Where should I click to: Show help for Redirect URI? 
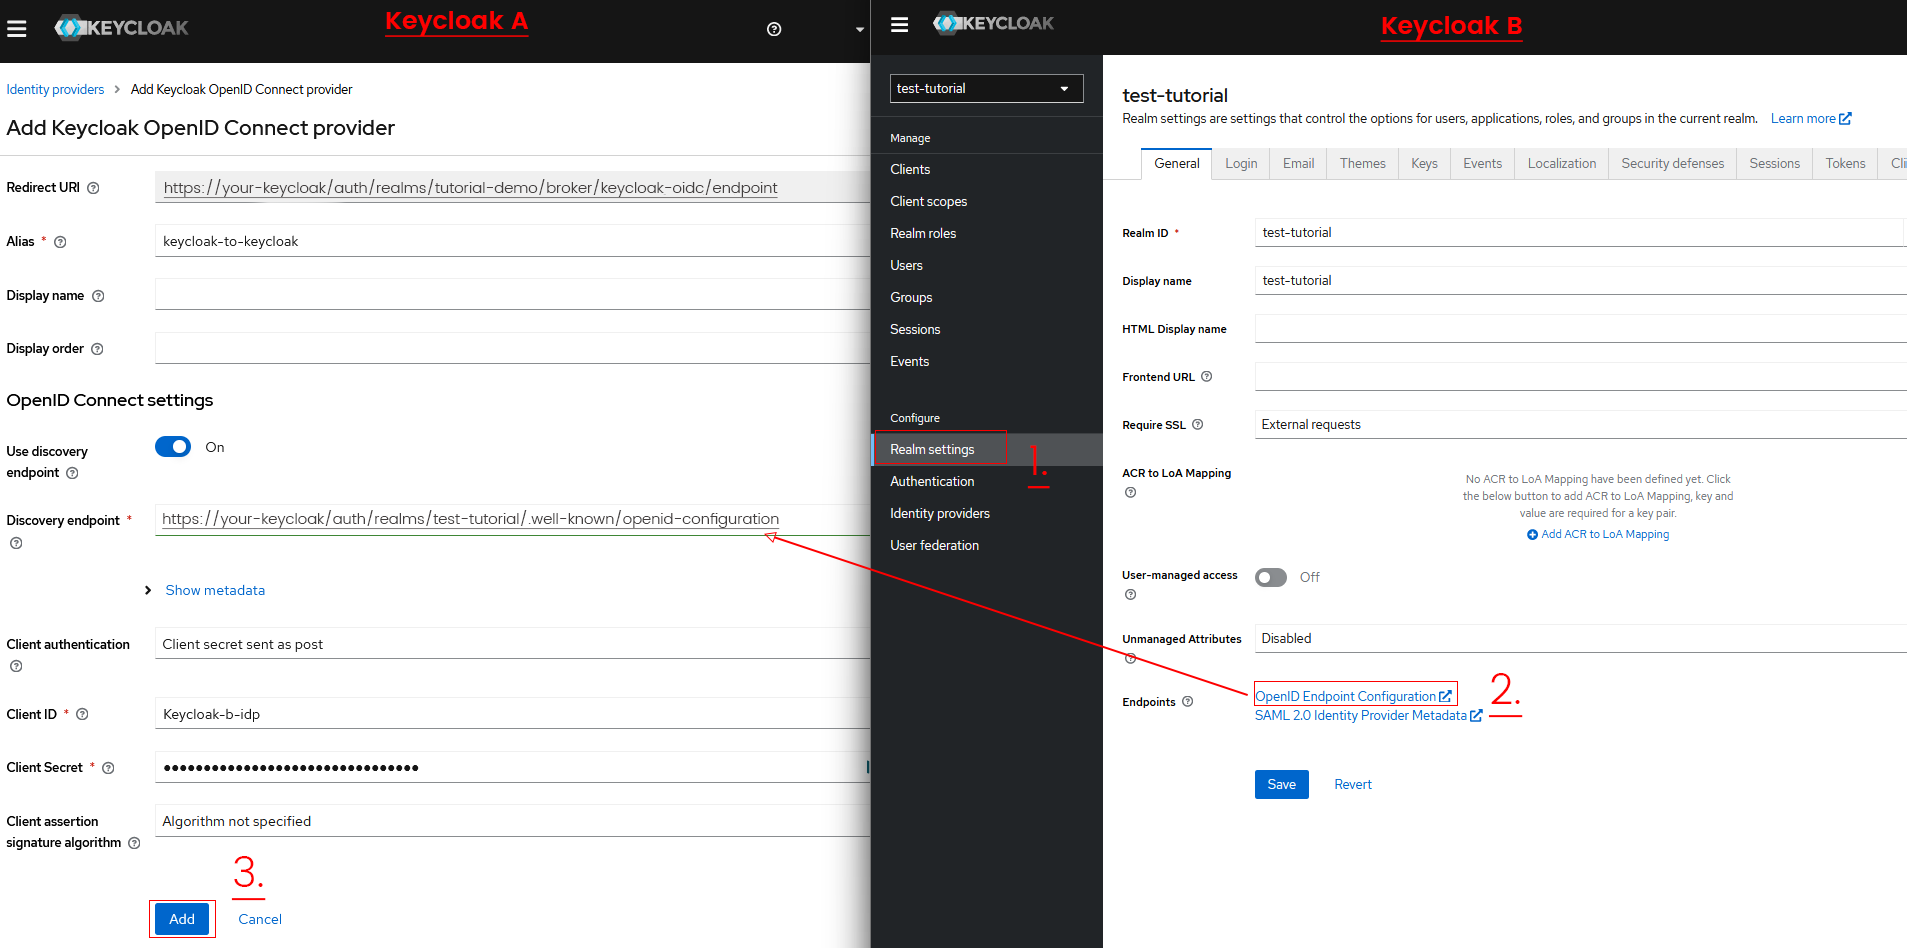[93, 188]
